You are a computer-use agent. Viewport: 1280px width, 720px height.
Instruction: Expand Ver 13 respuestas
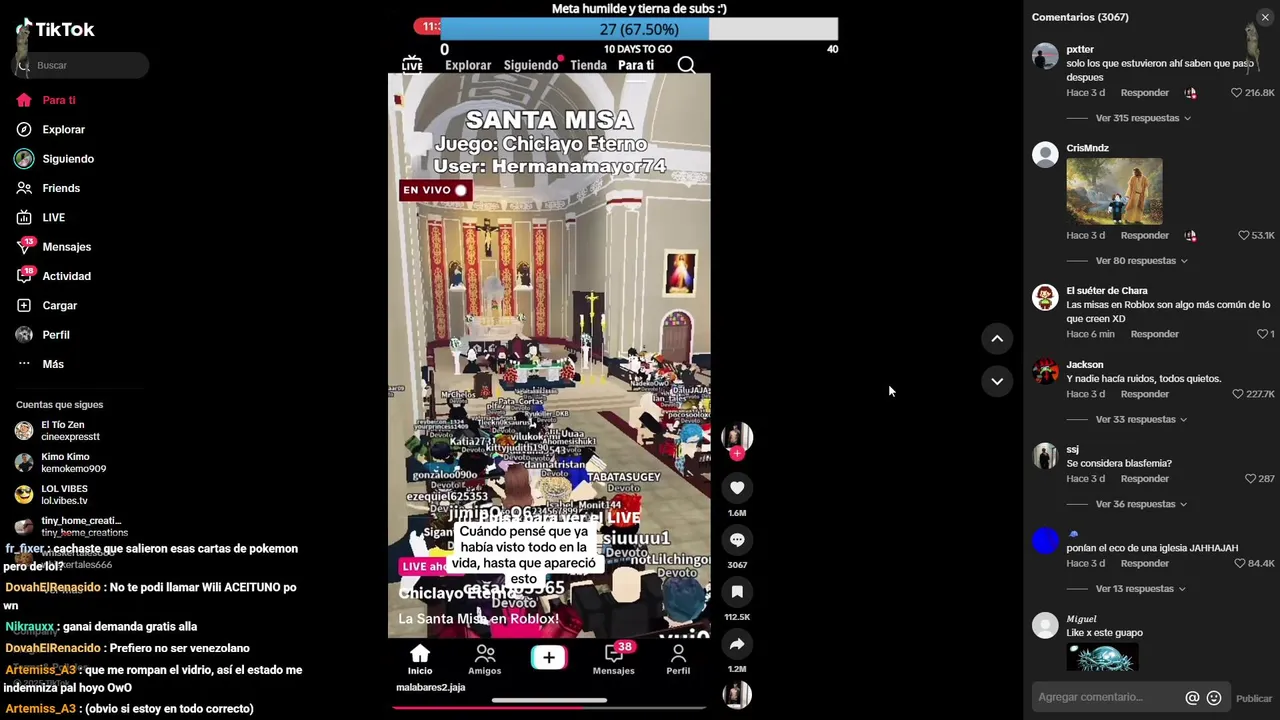click(1141, 589)
